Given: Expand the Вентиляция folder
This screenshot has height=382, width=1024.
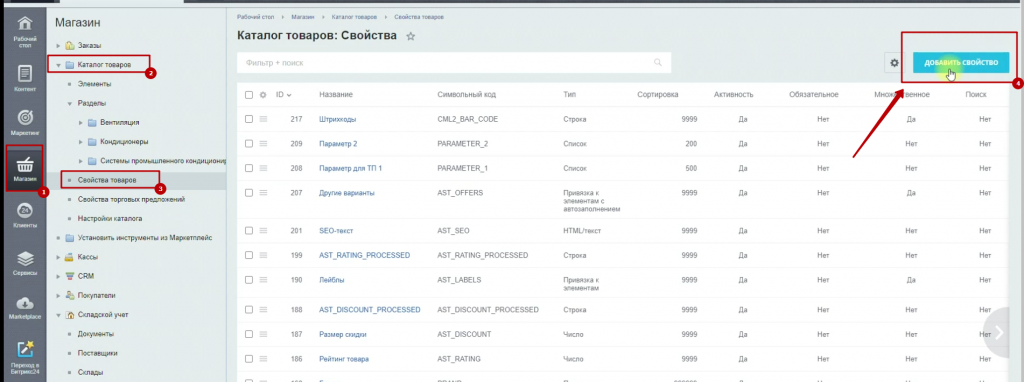Looking at the screenshot, I should 81,122.
